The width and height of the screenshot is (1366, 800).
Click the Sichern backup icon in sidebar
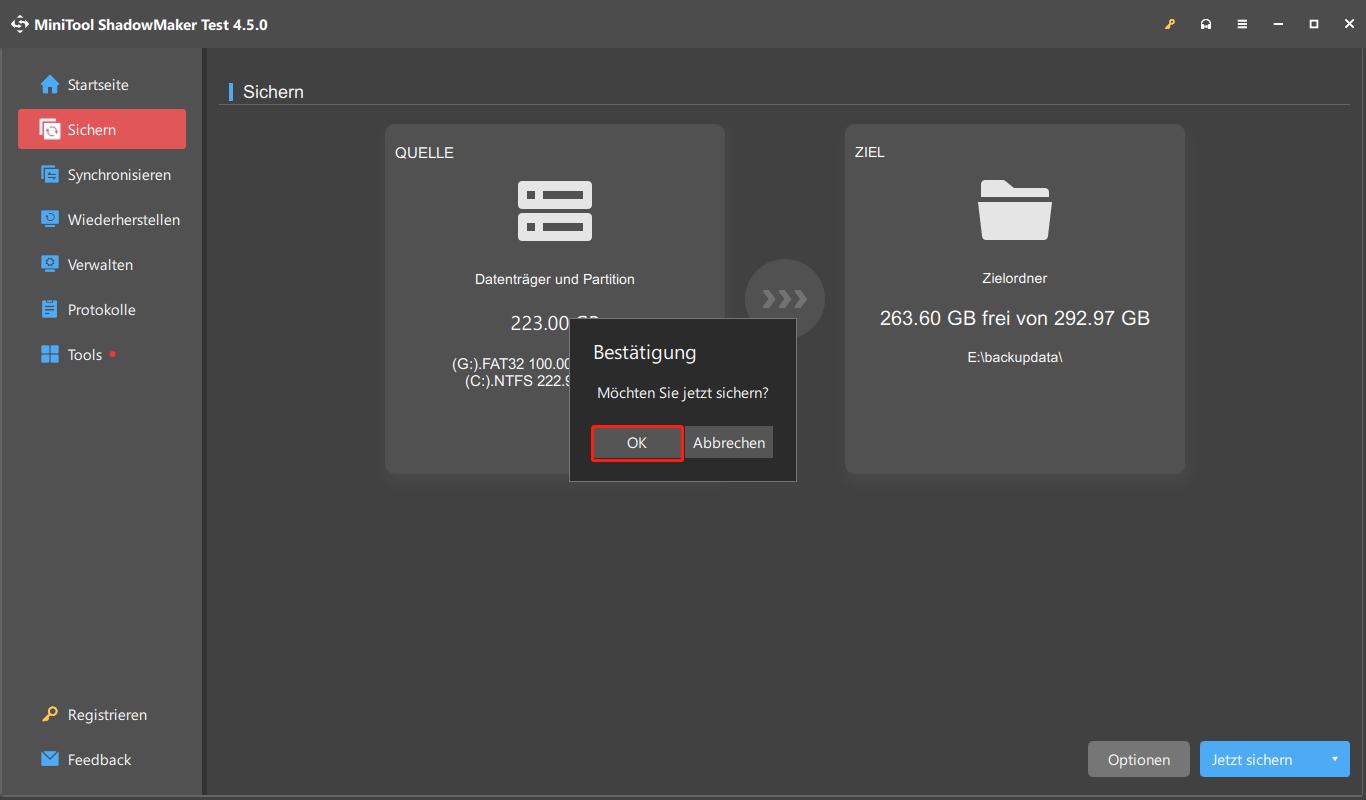click(49, 130)
